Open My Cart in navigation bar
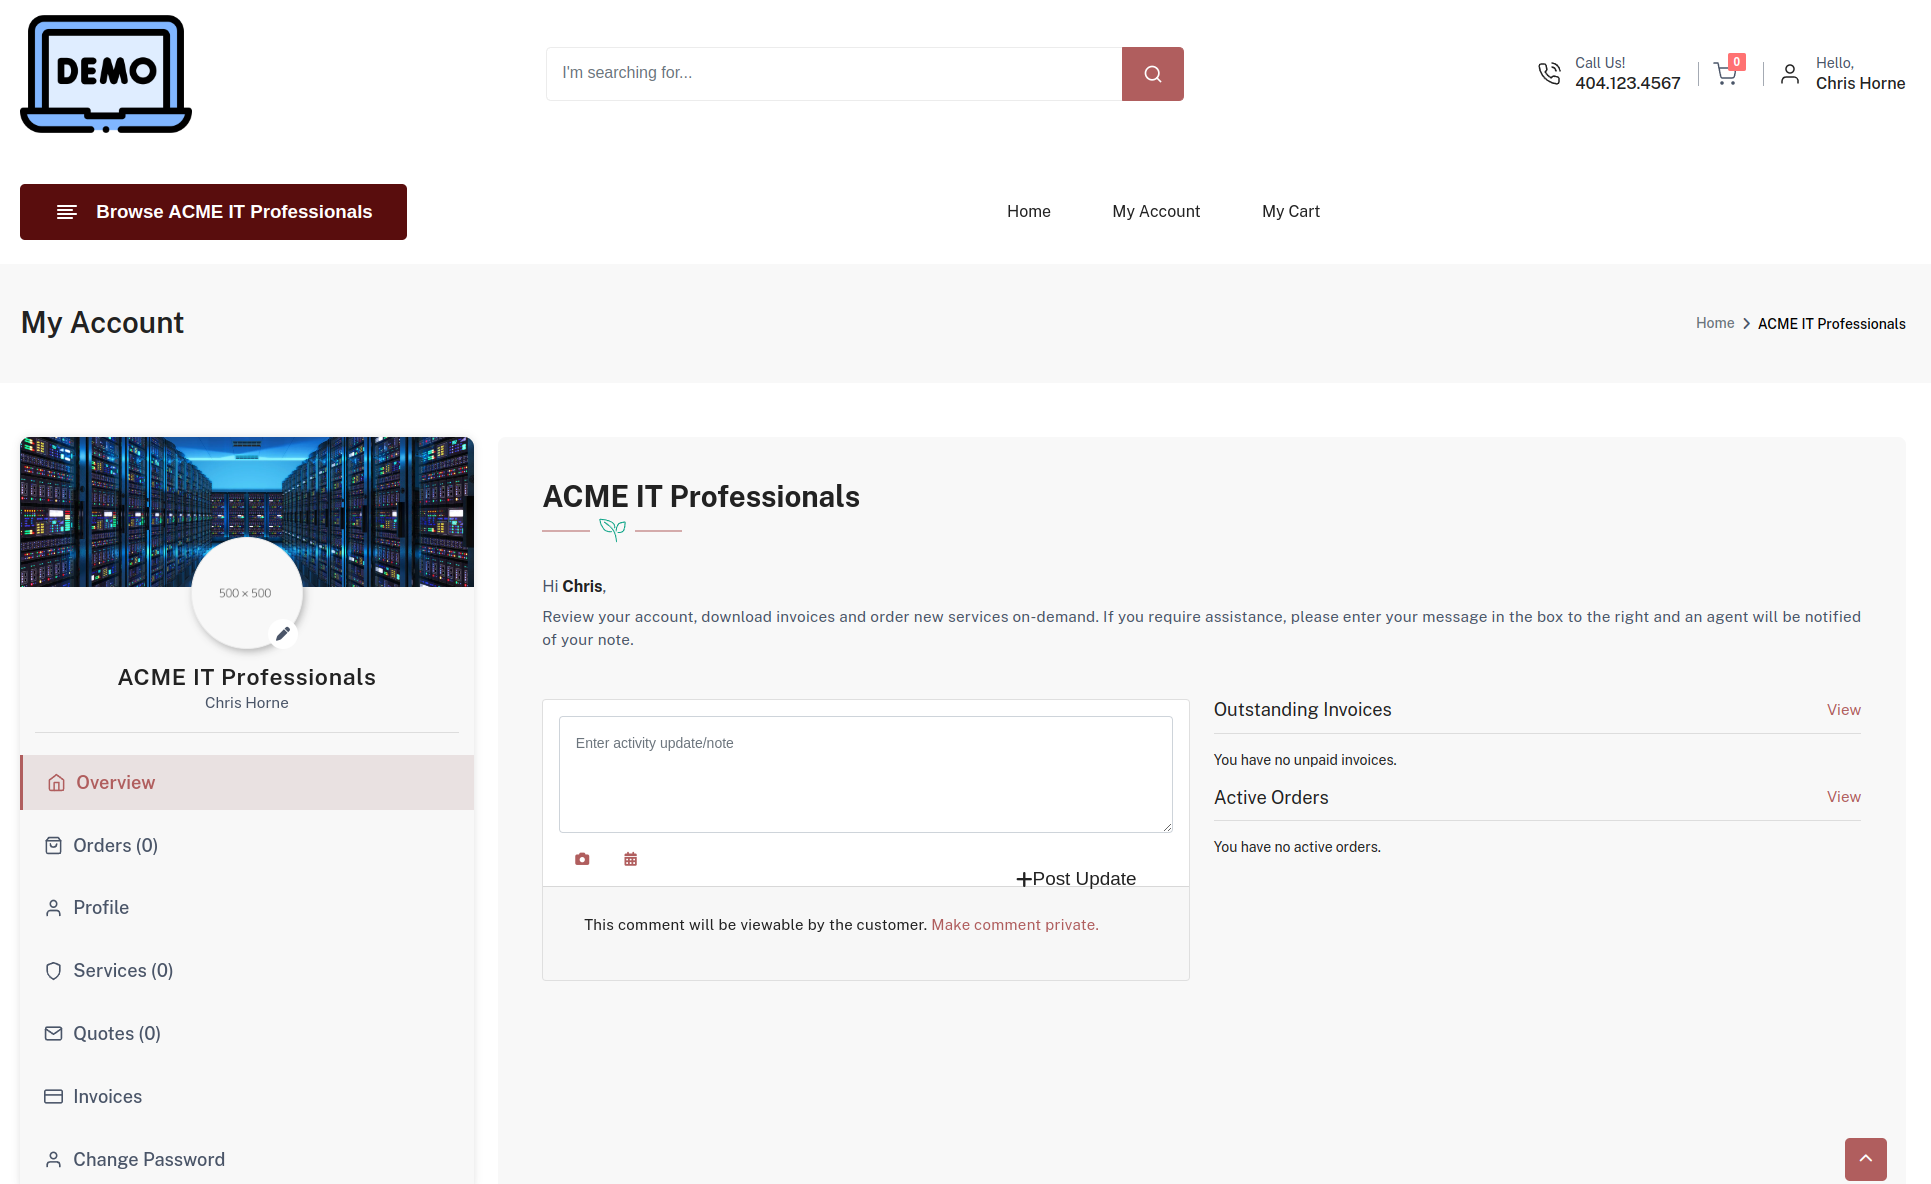 coord(1291,212)
